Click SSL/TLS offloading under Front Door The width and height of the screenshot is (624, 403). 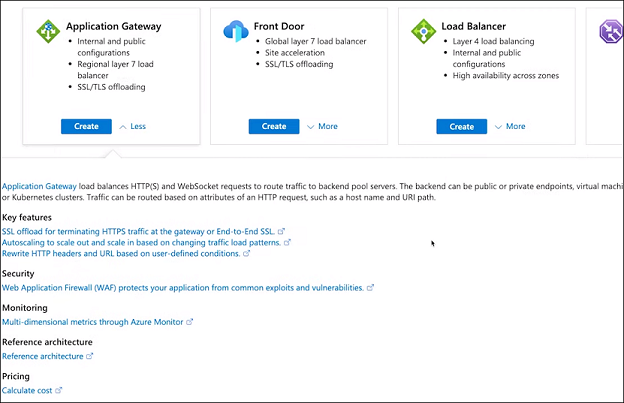[299, 64]
